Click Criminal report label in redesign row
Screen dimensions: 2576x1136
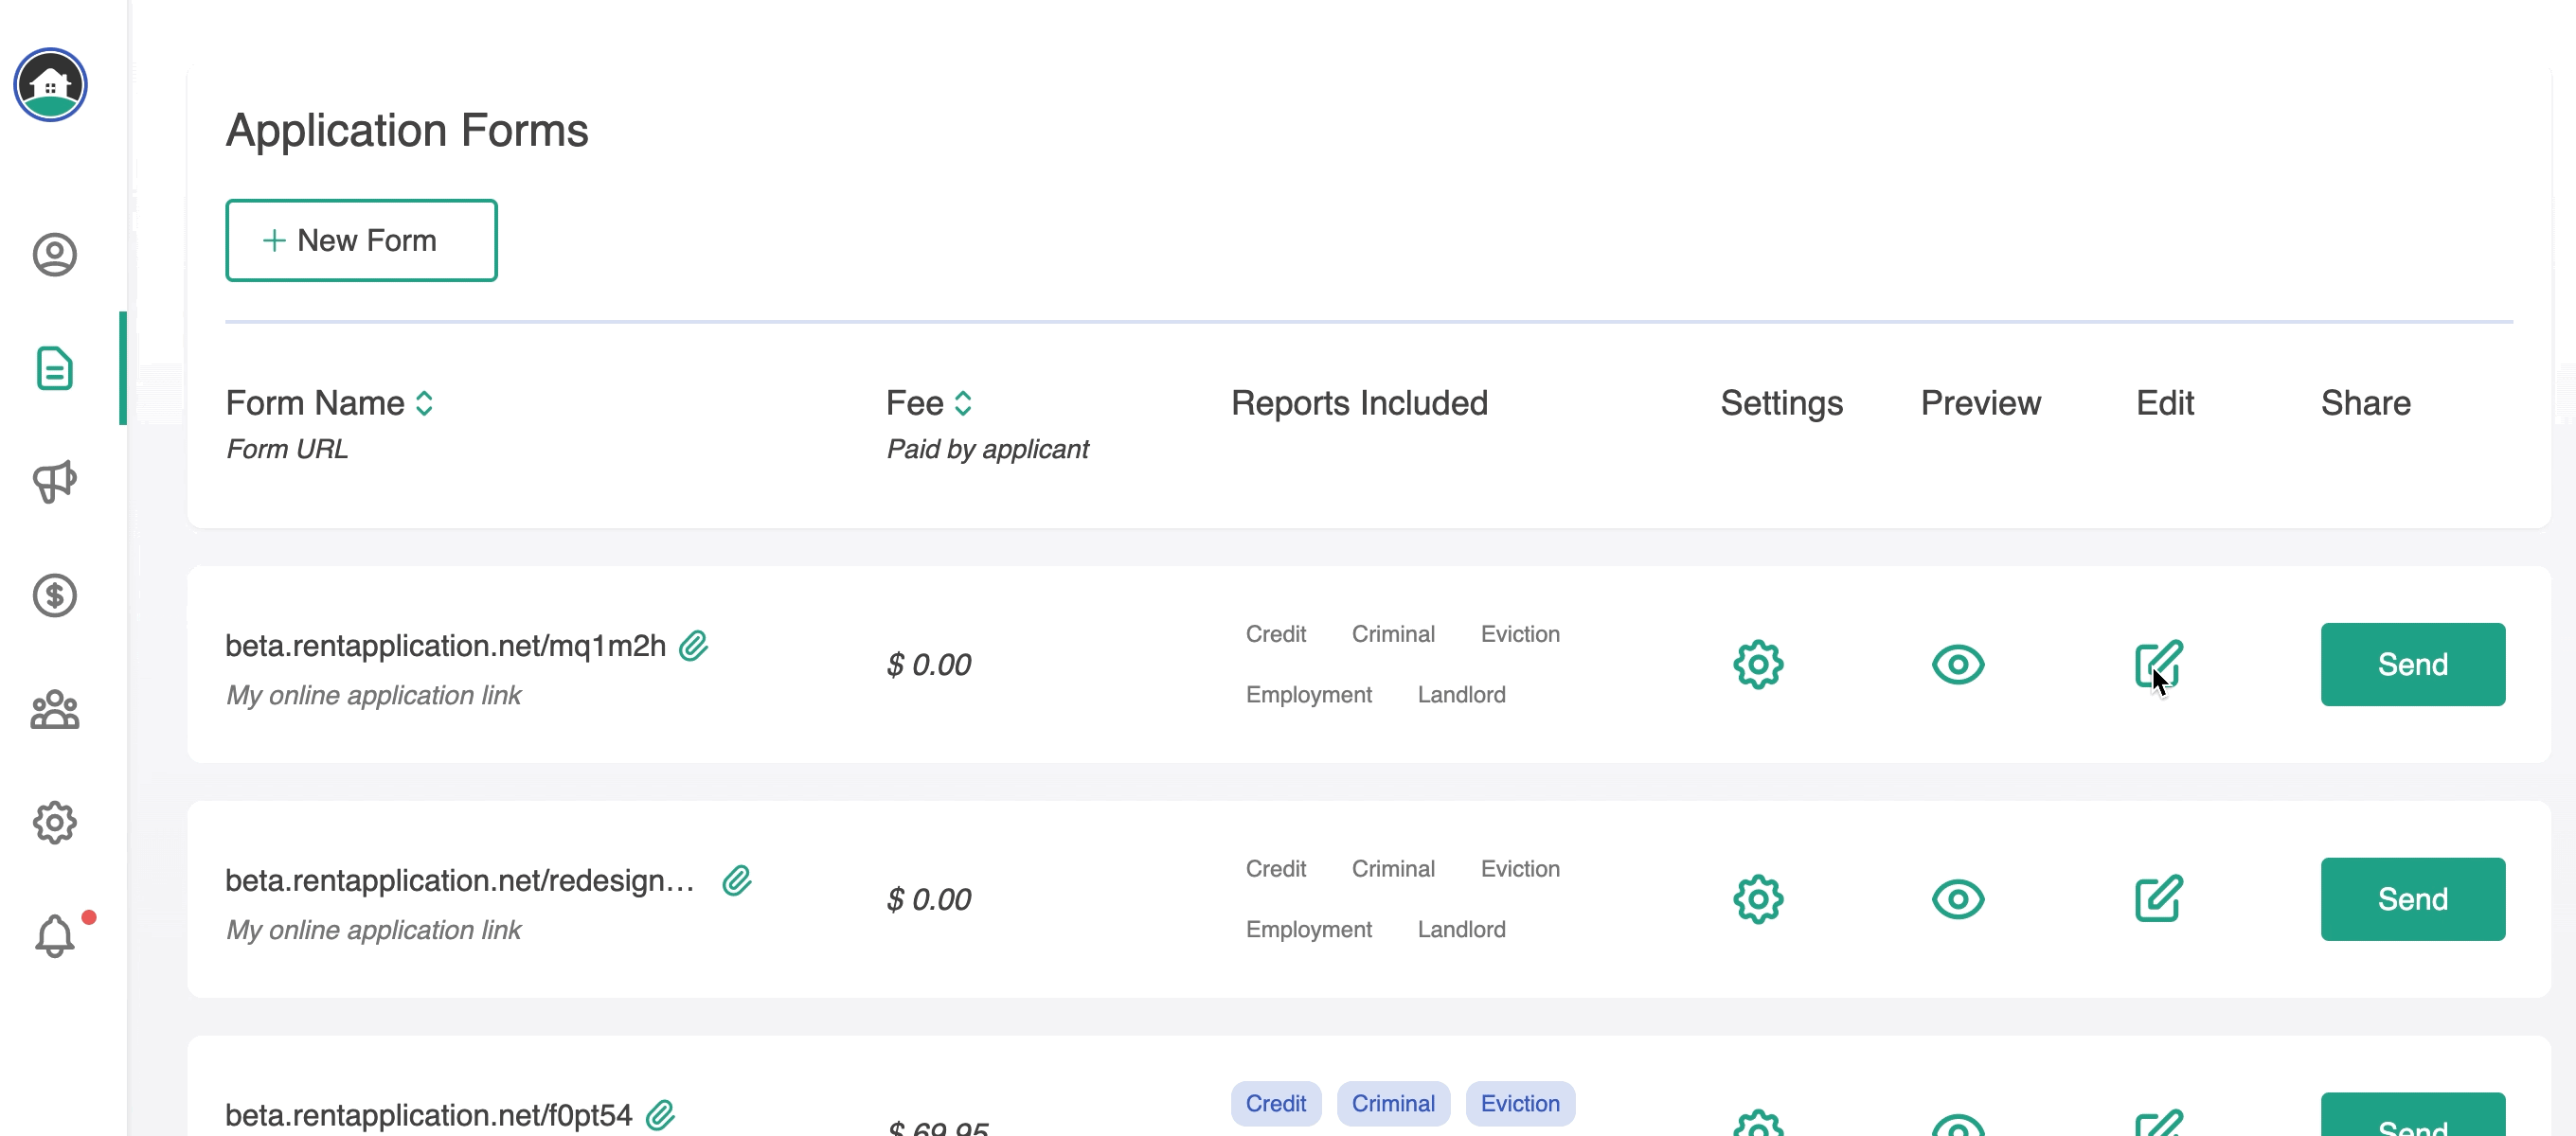pos(1393,869)
